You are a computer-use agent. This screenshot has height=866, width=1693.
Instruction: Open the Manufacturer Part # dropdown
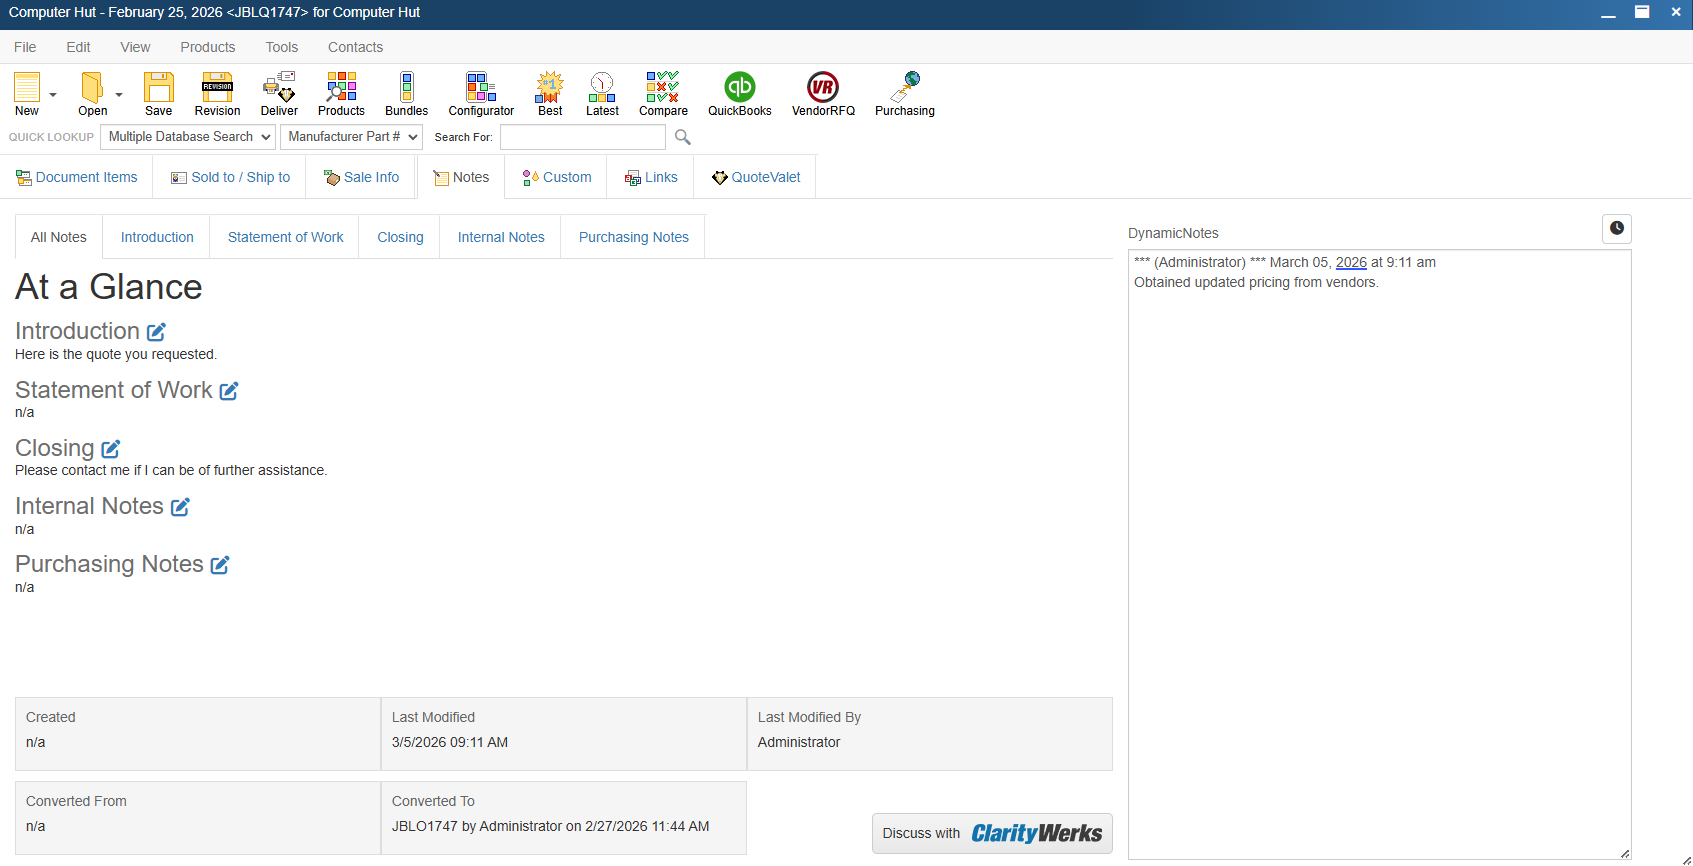tap(353, 137)
